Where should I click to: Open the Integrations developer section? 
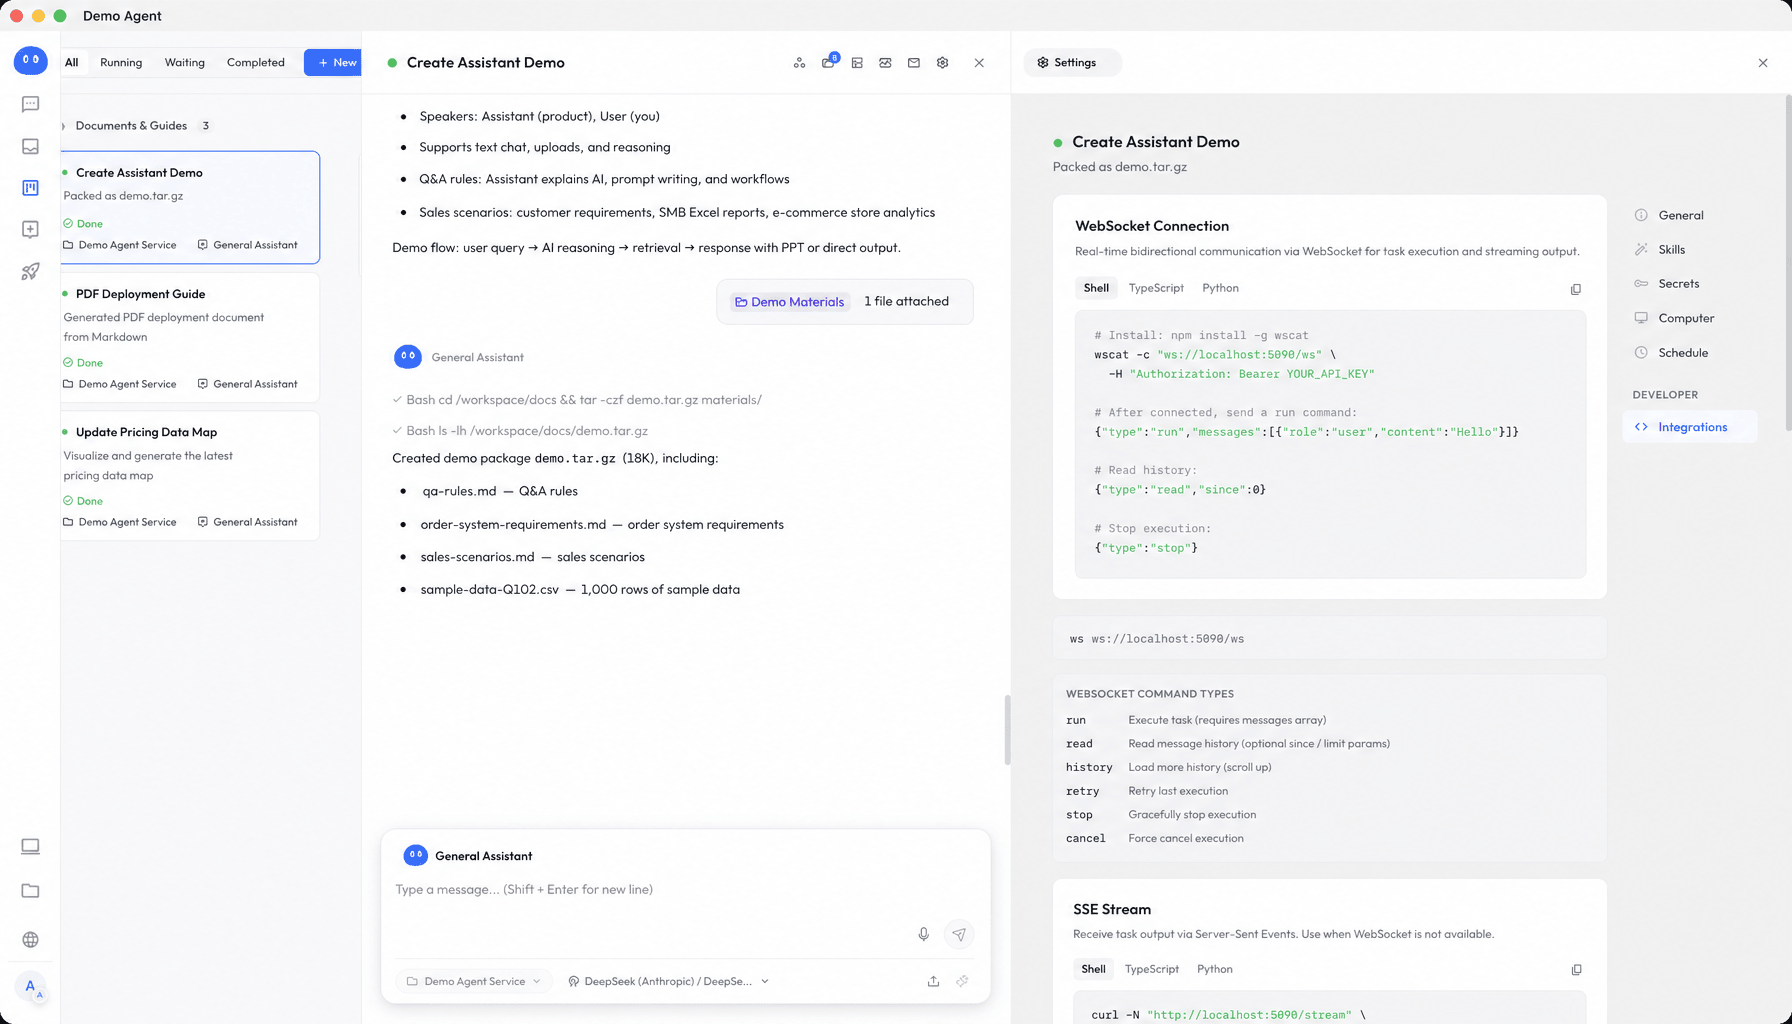click(x=1690, y=427)
